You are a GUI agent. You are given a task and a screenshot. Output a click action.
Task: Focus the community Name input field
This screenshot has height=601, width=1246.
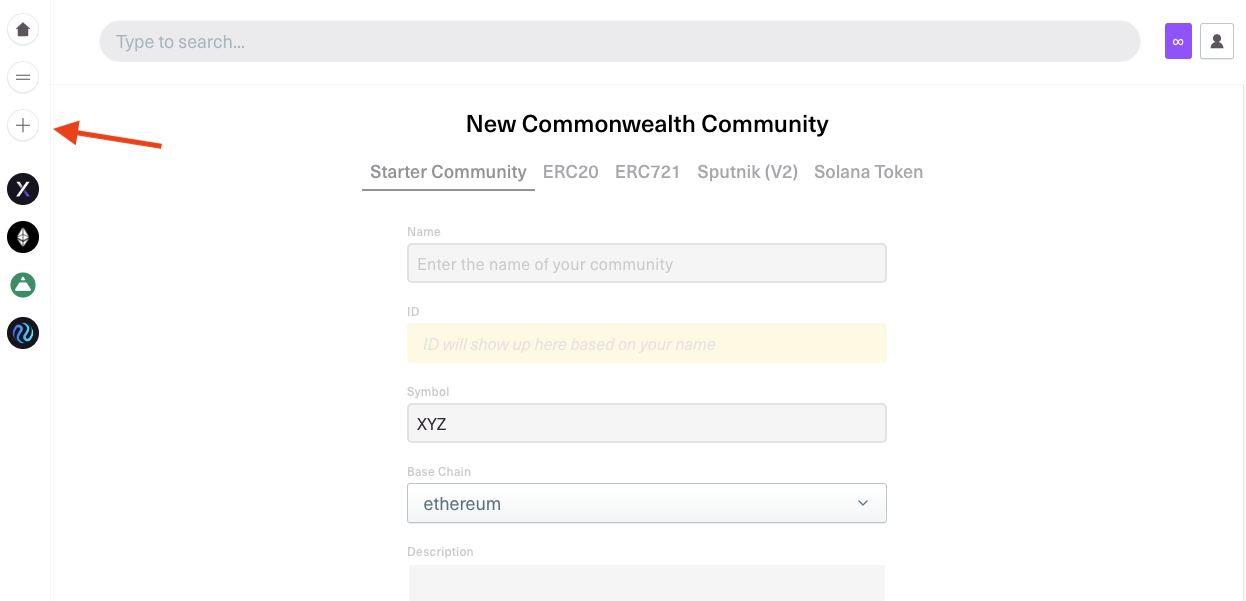pyautogui.click(x=646, y=264)
